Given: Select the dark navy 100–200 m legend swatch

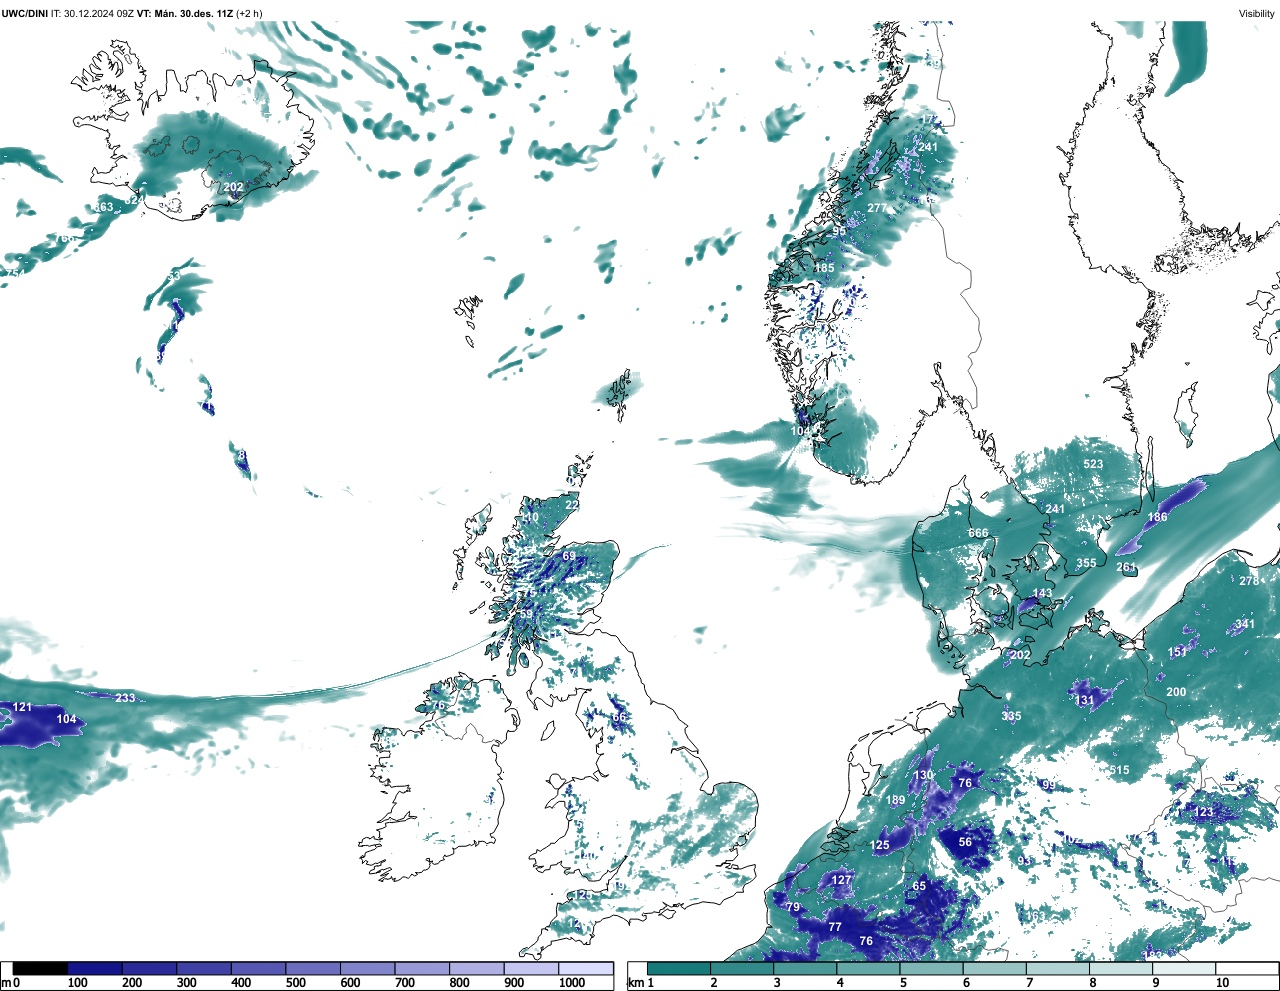Looking at the screenshot, I should tap(95, 968).
